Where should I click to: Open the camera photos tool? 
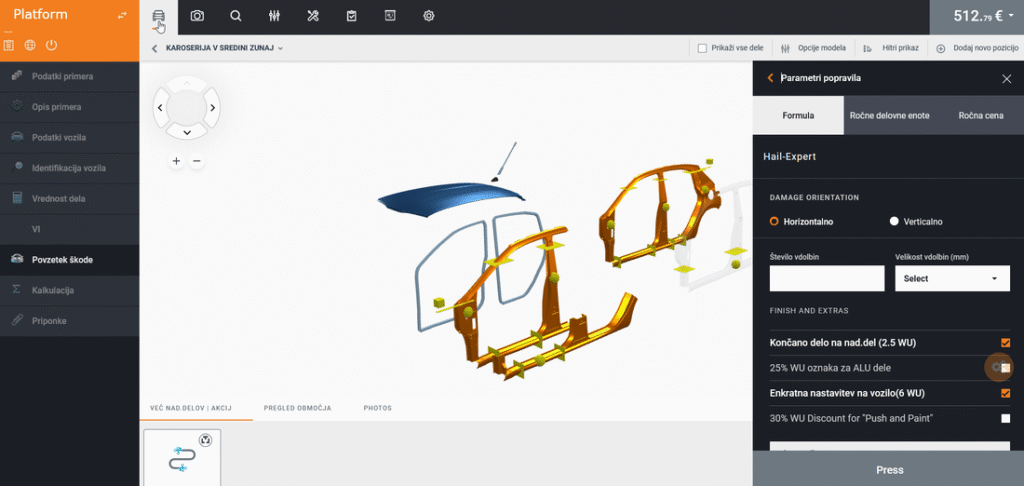(197, 16)
